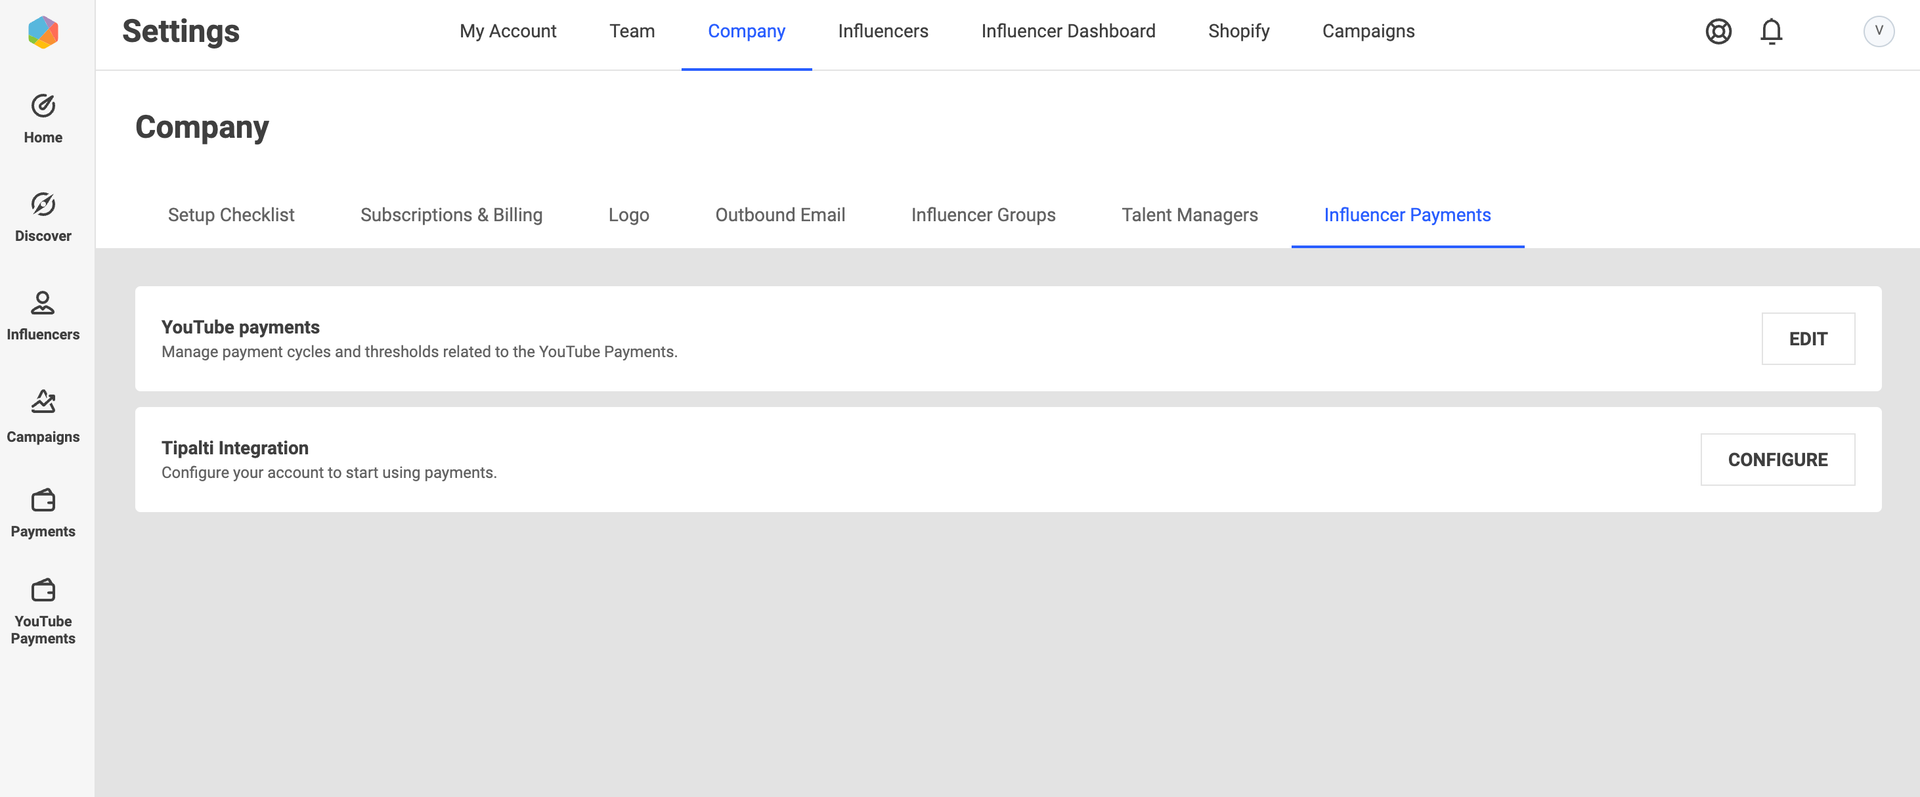Open Influencers tab in the top navigation
Screen dimensions: 1920x797
[883, 31]
